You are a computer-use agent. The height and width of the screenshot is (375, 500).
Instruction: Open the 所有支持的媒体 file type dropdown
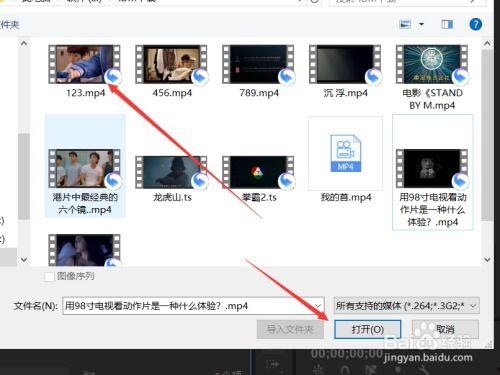tap(406, 306)
